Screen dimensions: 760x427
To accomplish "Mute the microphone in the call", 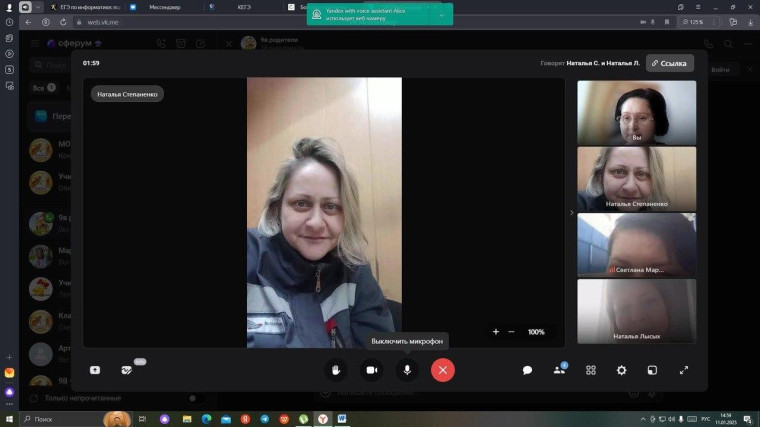I will pos(407,370).
